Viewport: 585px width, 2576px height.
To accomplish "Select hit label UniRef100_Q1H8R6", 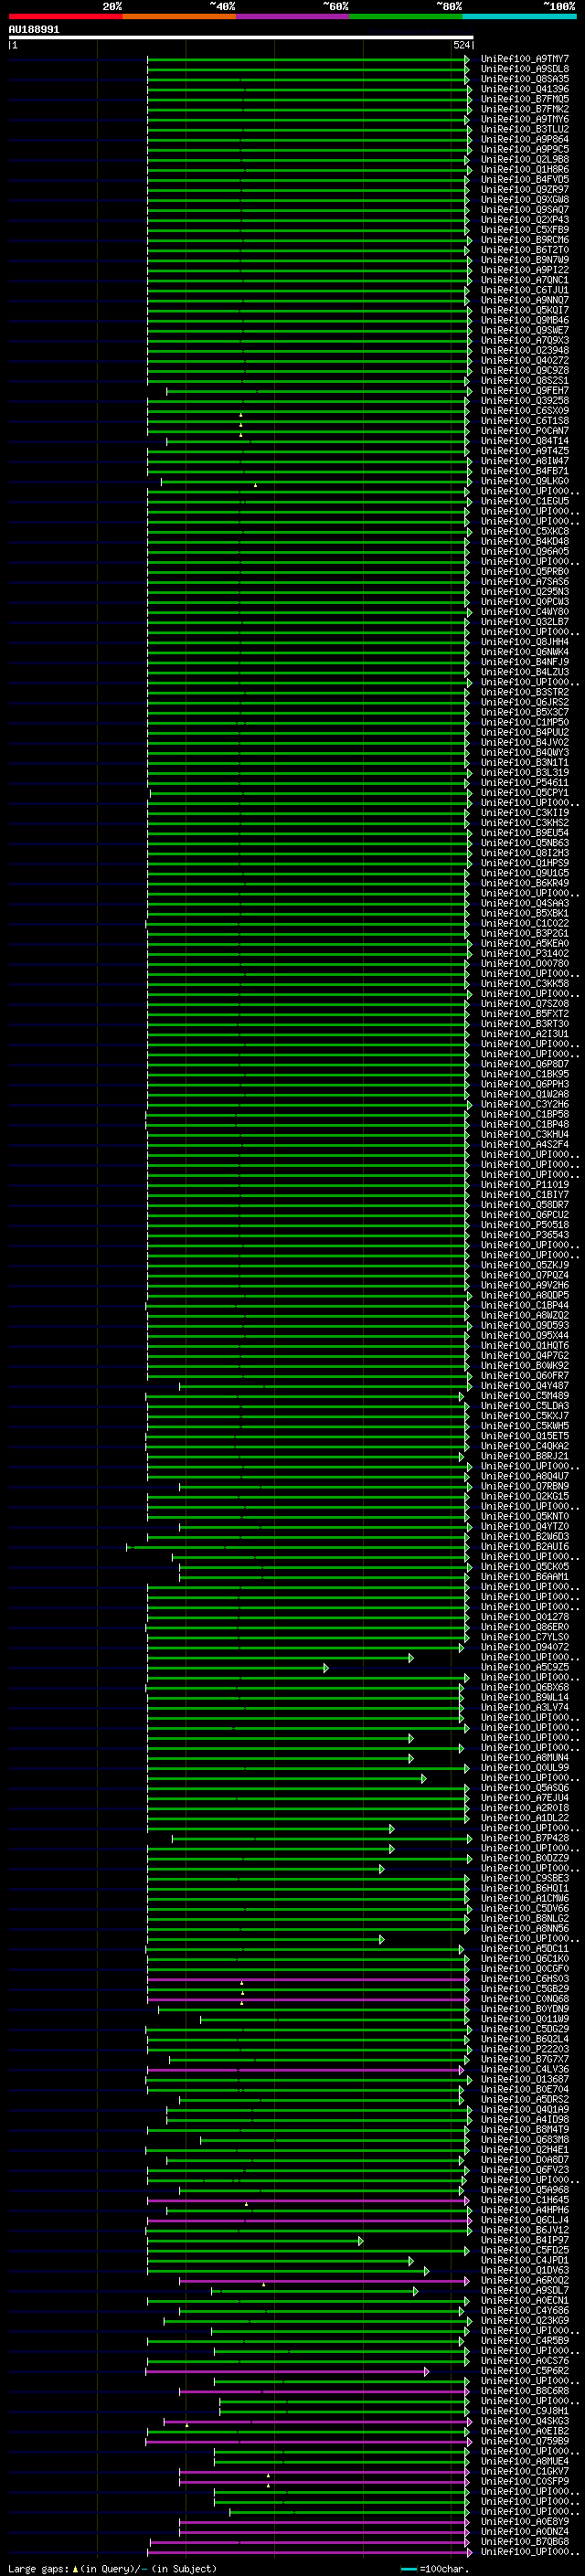I will tap(524, 169).
